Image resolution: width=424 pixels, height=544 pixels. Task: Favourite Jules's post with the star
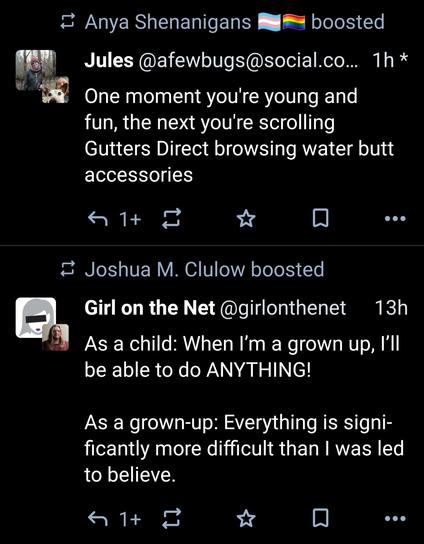(246, 219)
